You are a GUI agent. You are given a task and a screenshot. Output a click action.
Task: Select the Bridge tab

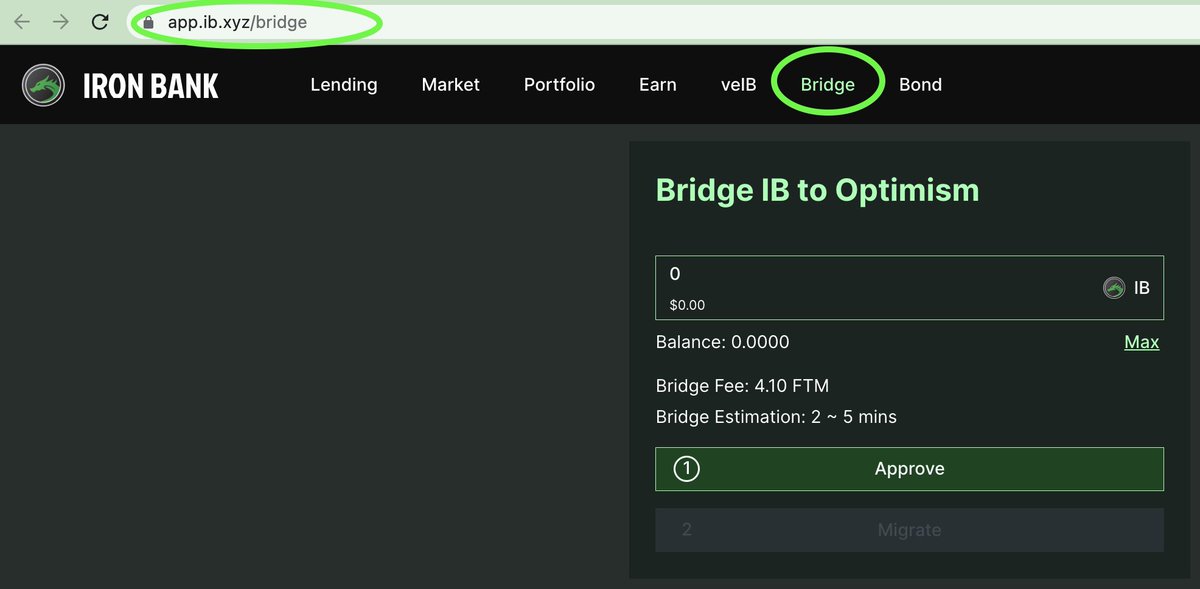pyautogui.click(x=828, y=85)
